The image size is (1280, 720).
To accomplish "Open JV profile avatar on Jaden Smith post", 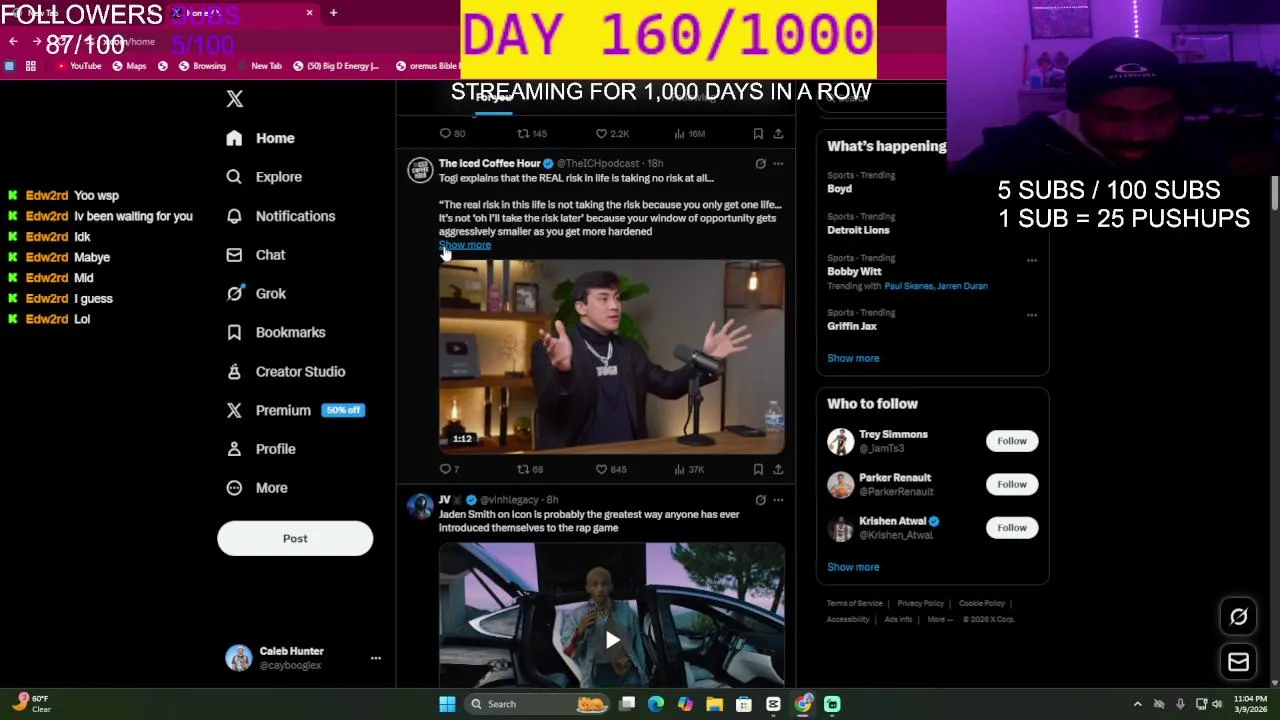I will (420, 506).
